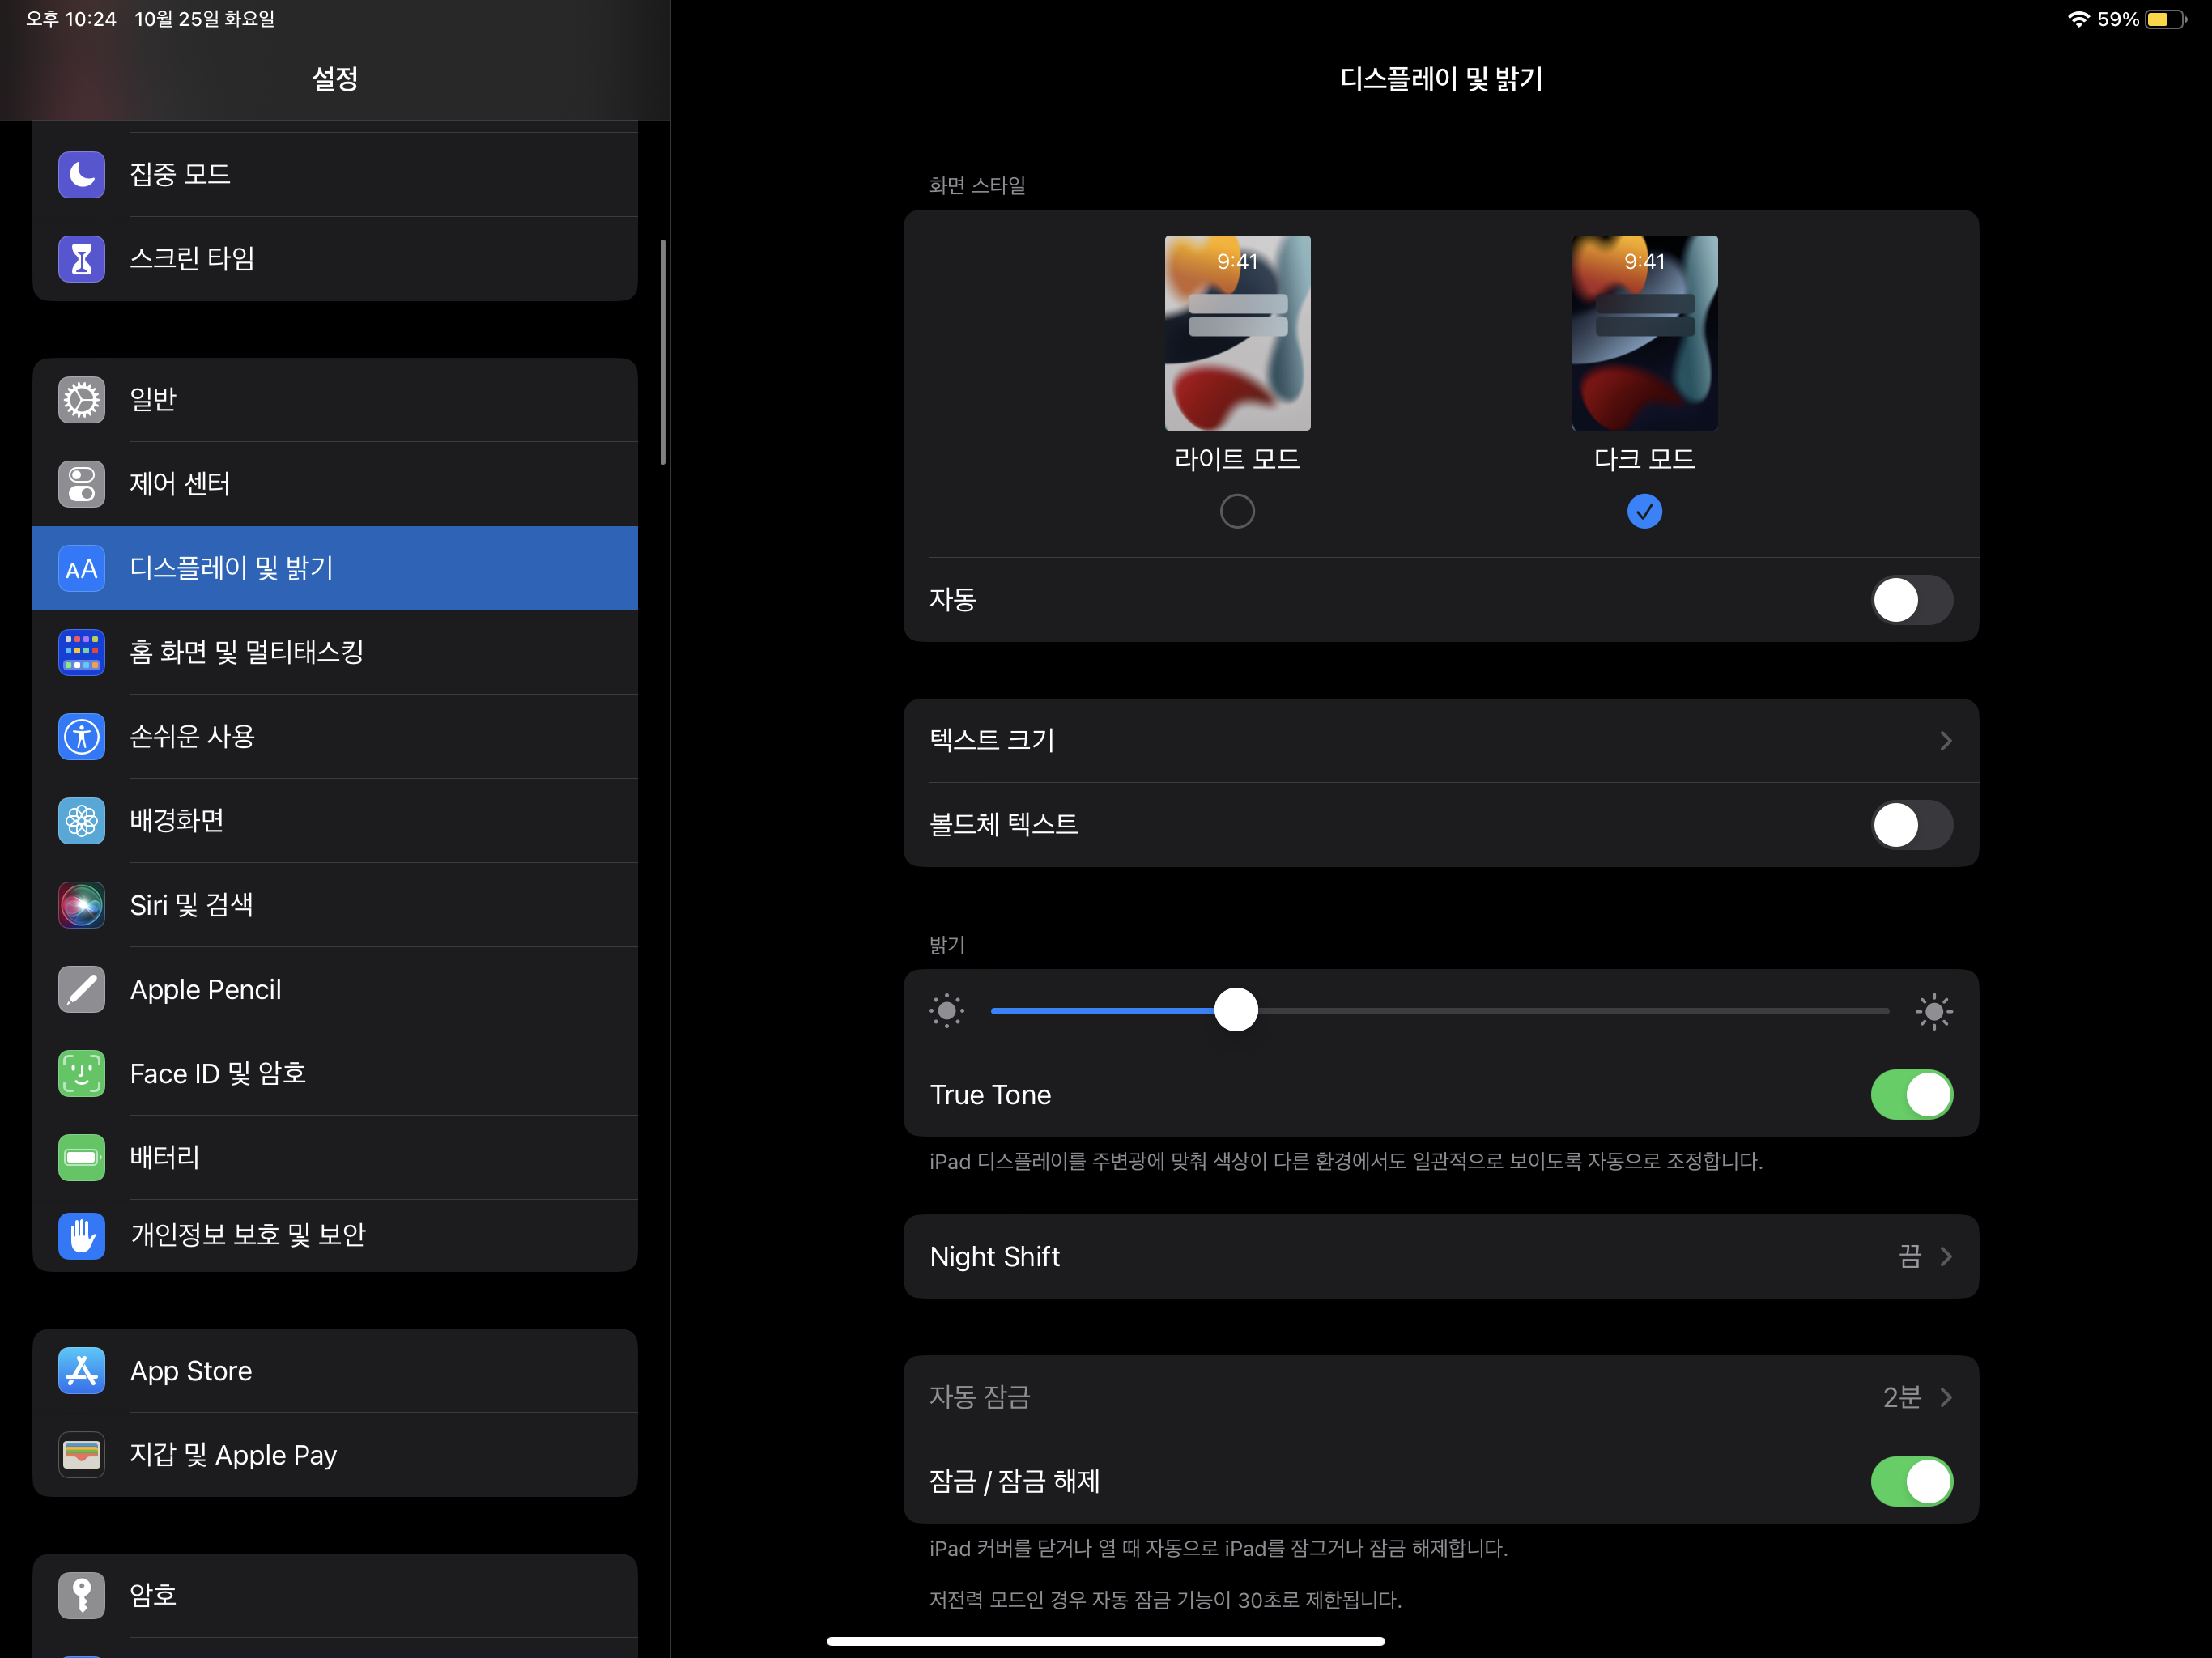Open 손쉬운 사용 settings
The image size is (2212, 1658).
[x=335, y=737]
